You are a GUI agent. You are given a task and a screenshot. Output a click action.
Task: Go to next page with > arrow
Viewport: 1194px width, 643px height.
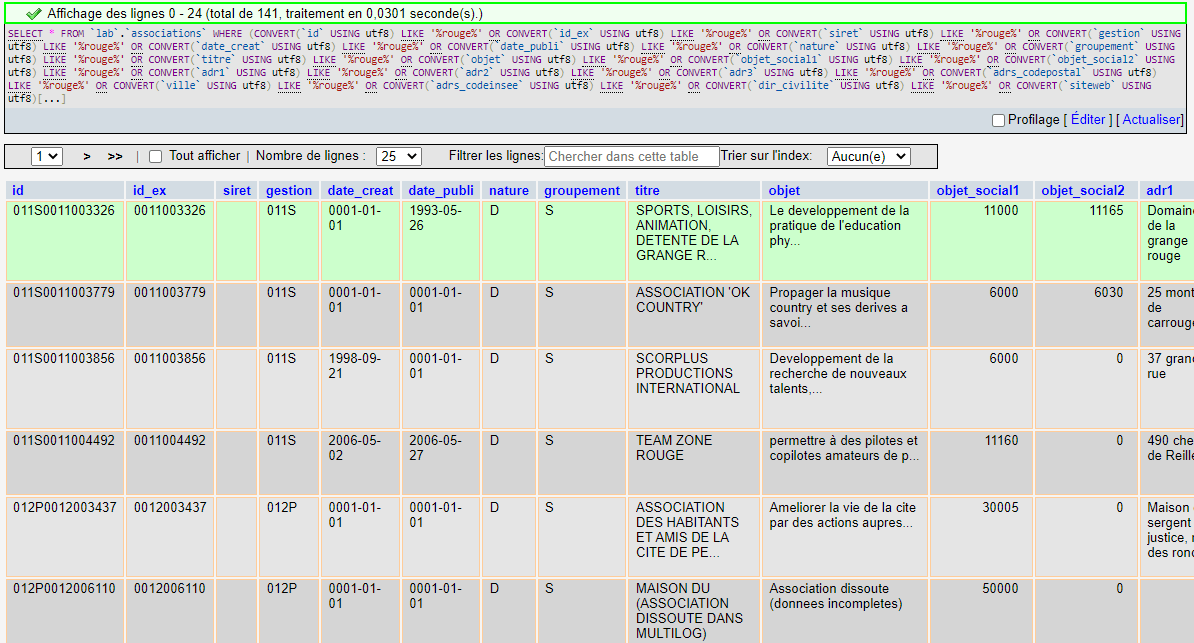coord(87,156)
